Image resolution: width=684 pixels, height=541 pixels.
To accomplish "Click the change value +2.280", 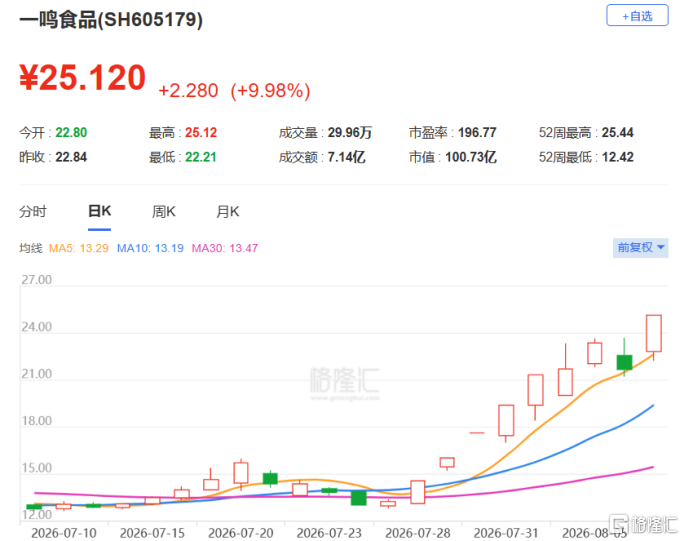I will 188,91.
